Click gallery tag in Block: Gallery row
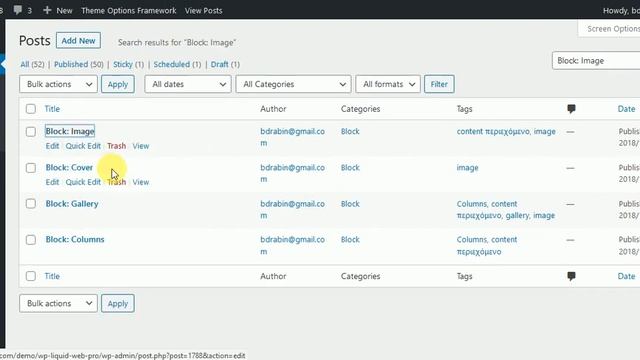This screenshot has width=640, height=360. click(517, 216)
